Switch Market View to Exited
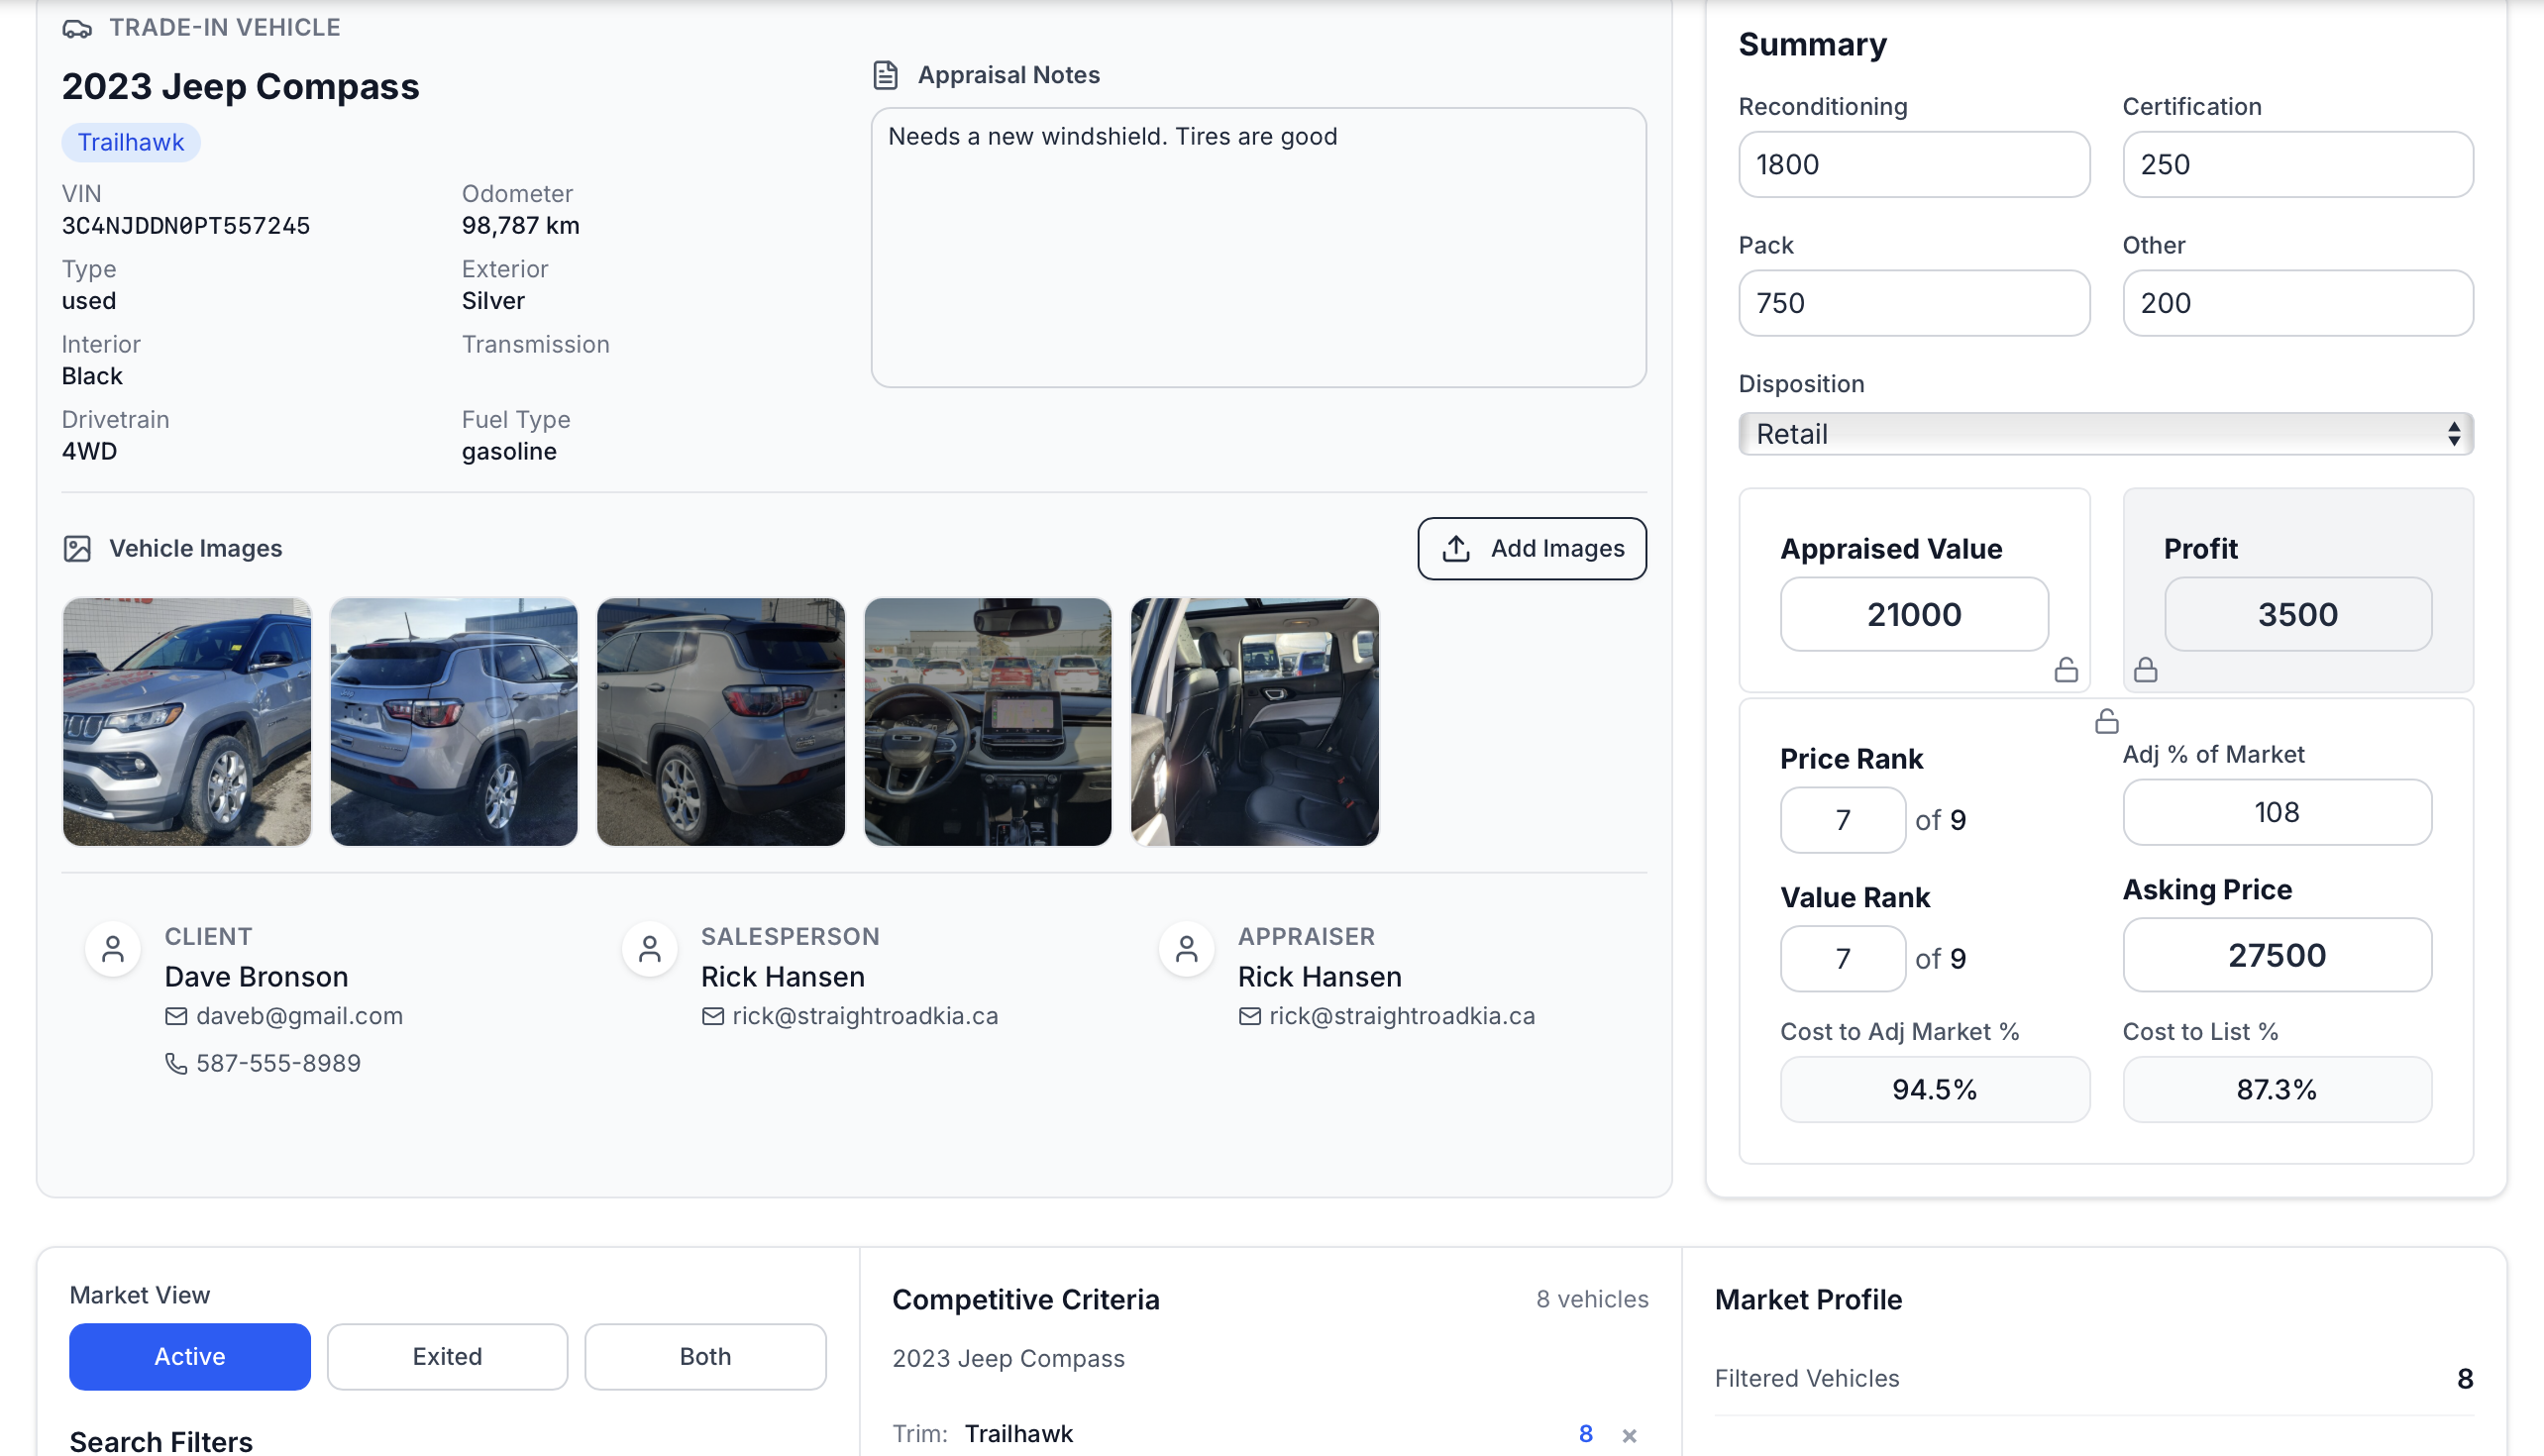 click(447, 1356)
